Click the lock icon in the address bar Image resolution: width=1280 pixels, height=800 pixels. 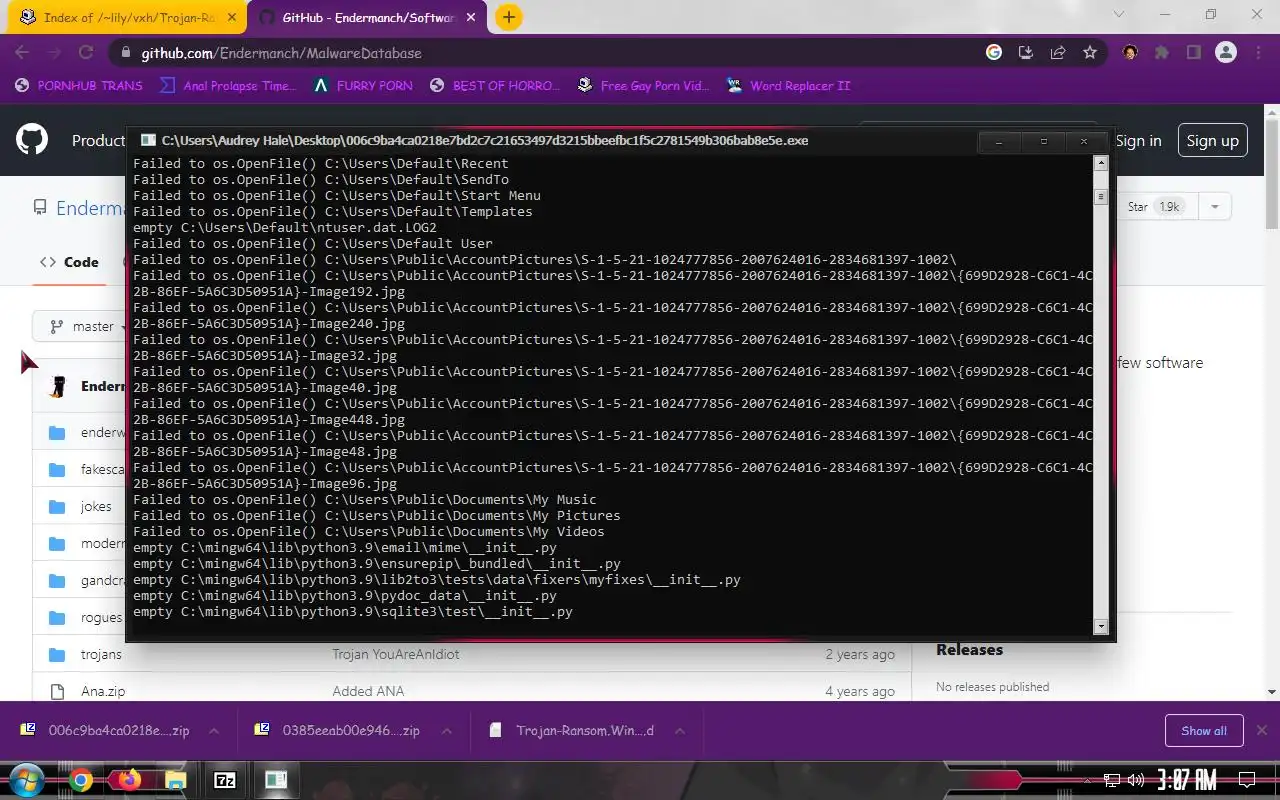coord(125,53)
